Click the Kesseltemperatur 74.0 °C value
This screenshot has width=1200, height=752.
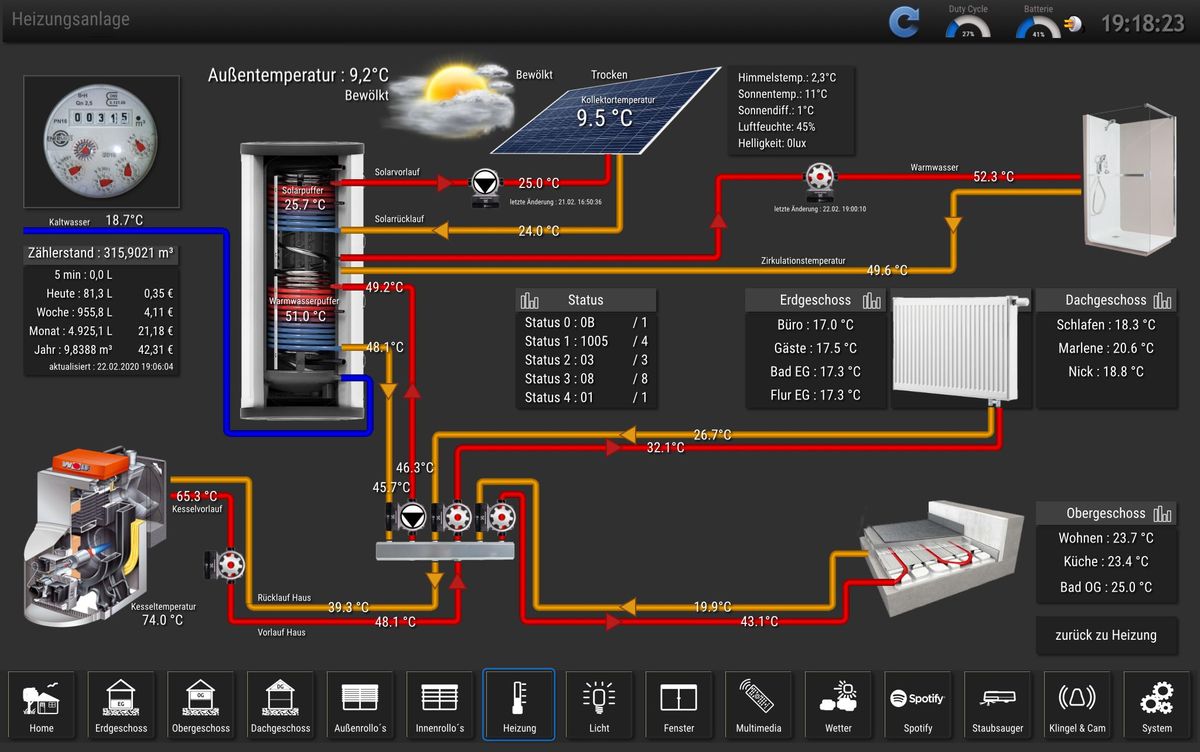click(162, 620)
